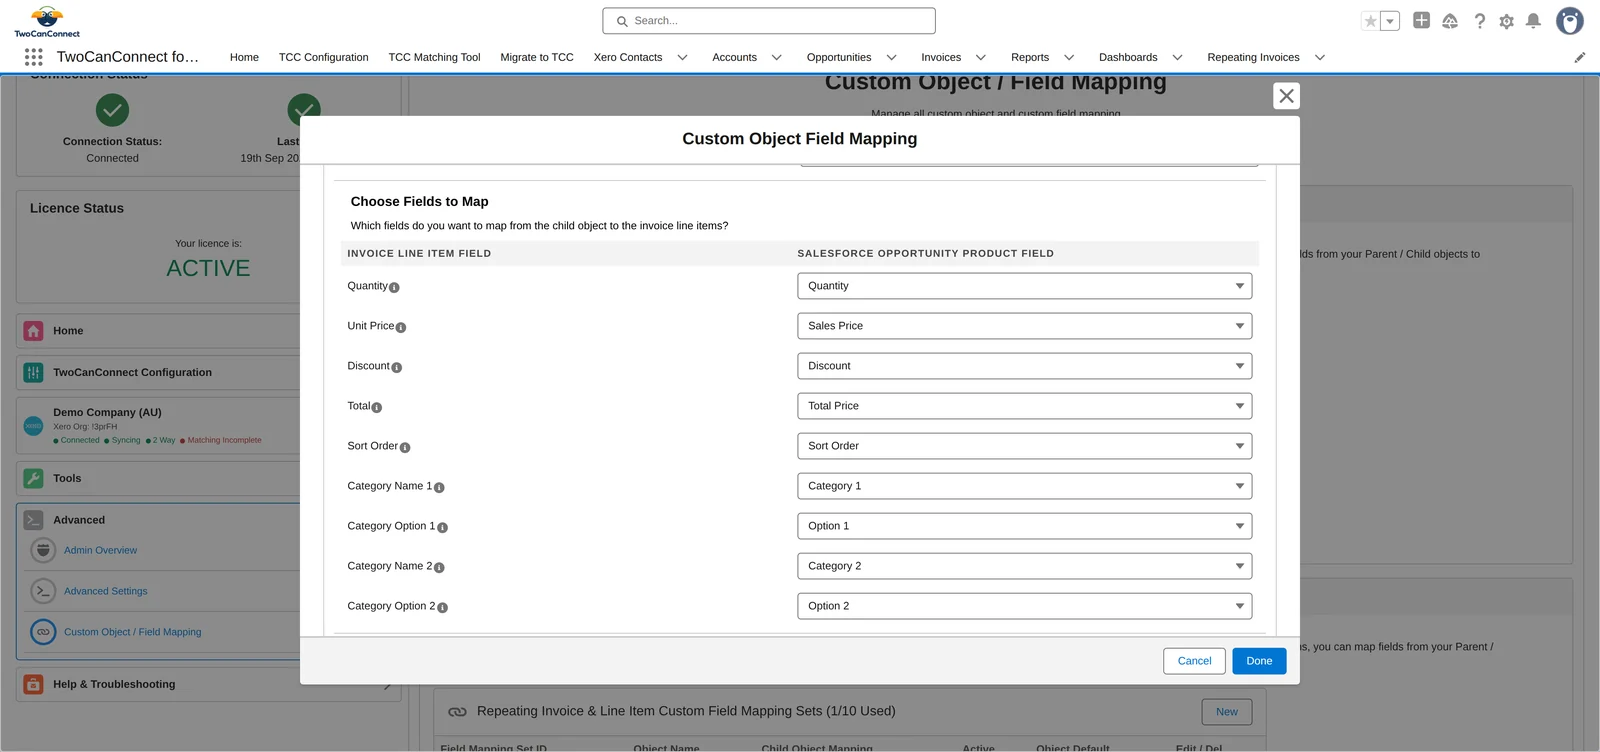Click the Custom Object / Field Mapping link icon
Screen dimensions: 1600x752
click(x=43, y=632)
